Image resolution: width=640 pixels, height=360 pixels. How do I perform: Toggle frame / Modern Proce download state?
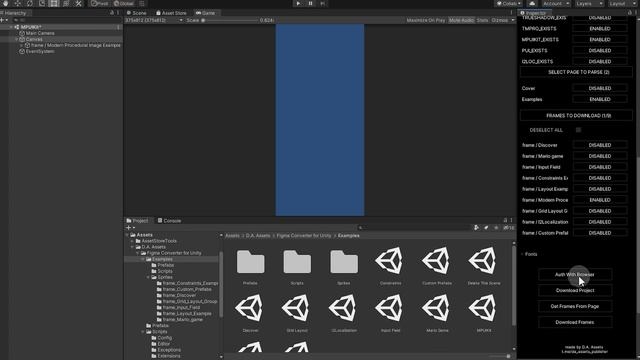pos(600,200)
